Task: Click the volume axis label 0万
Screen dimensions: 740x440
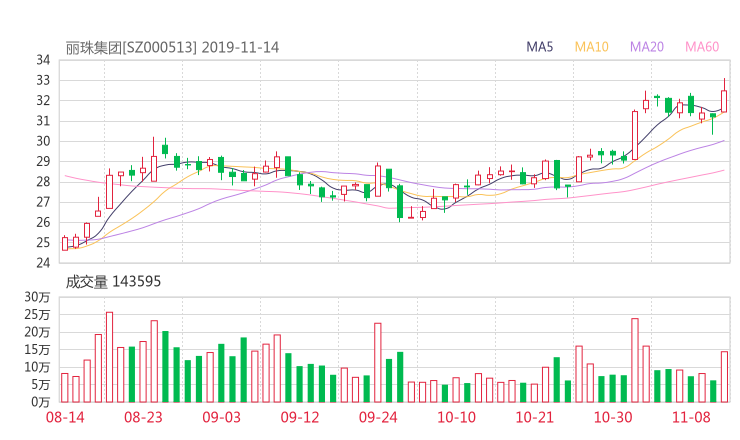Action: pyautogui.click(x=41, y=402)
